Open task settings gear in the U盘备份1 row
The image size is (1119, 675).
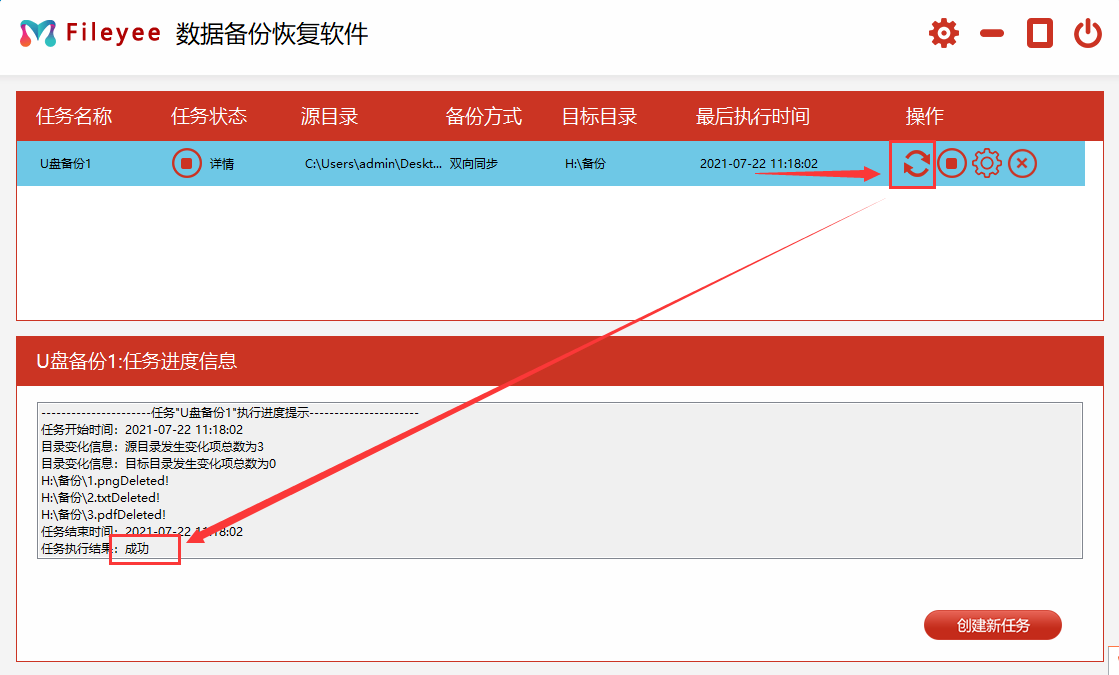pyautogui.click(x=987, y=163)
